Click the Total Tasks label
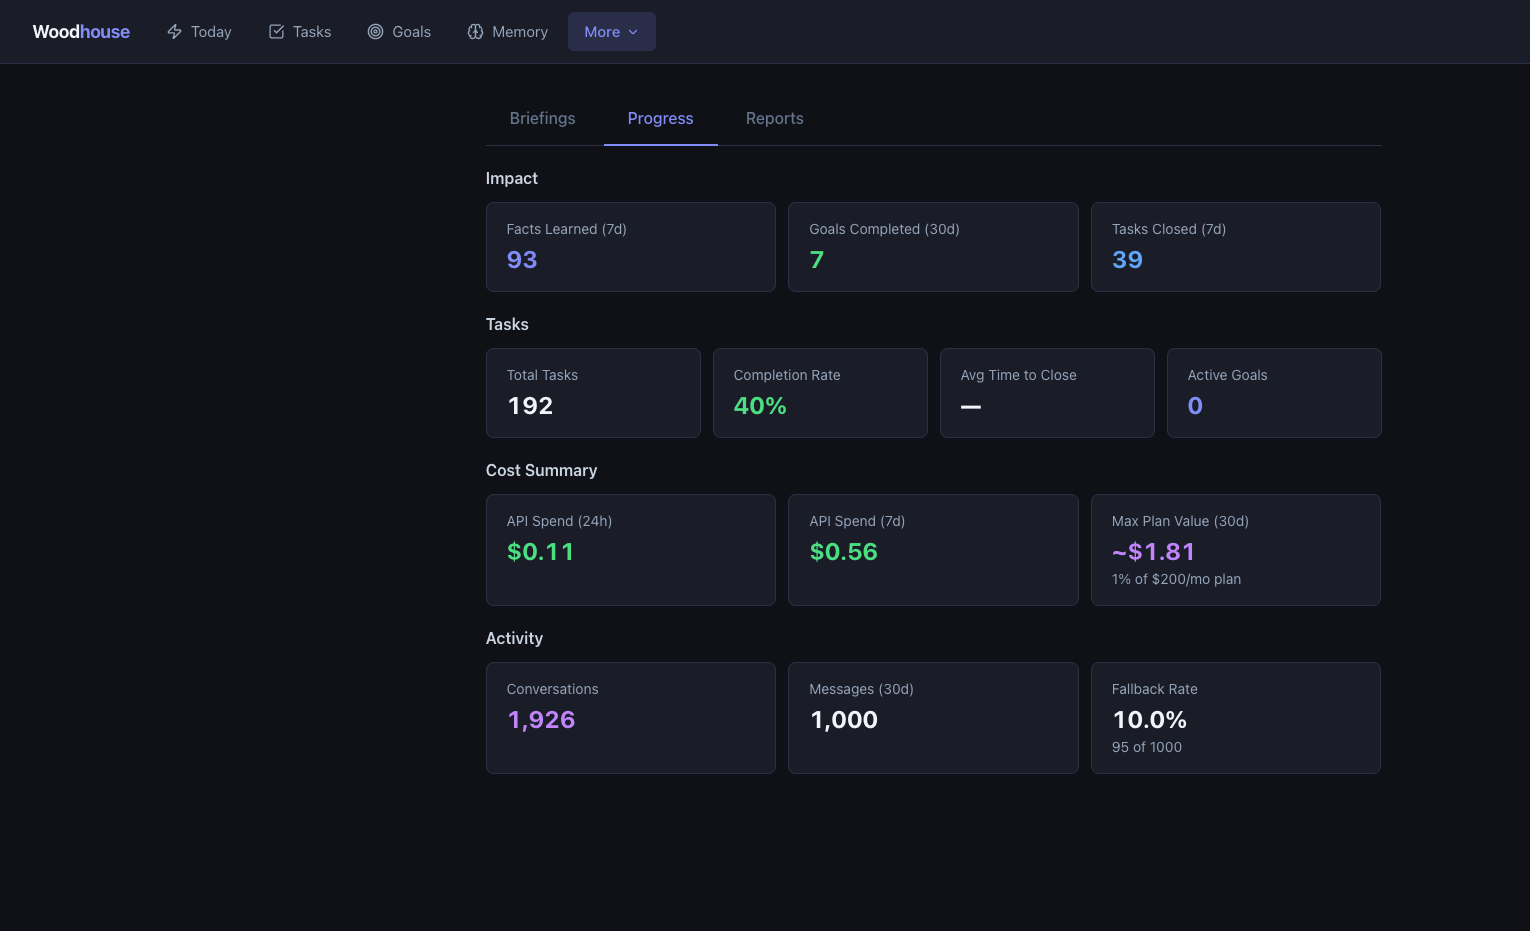This screenshot has height=931, width=1530. coord(542,375)
